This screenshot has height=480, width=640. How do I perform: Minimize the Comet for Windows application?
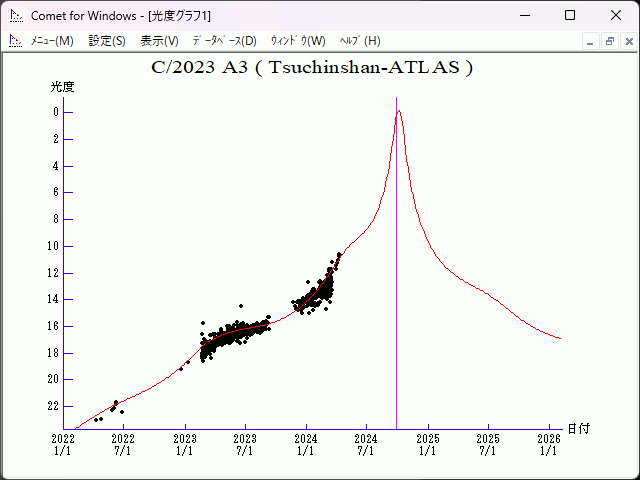click(524, 15)
